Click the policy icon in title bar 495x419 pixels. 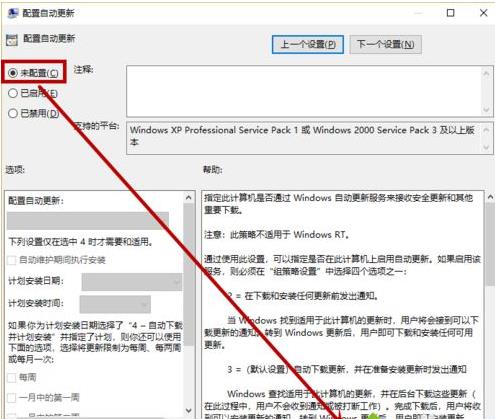(13, 13)
